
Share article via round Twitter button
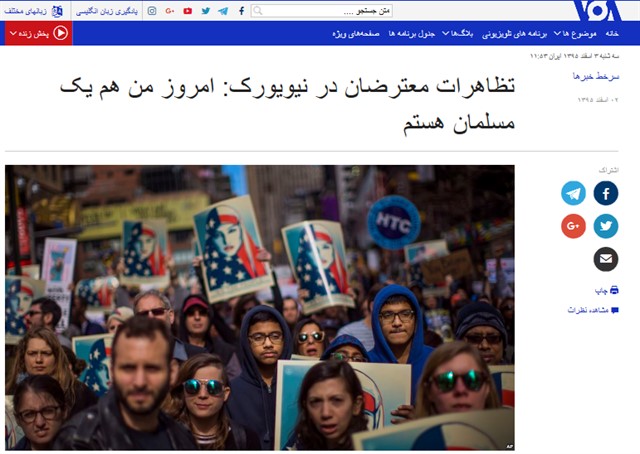point(606,226)
